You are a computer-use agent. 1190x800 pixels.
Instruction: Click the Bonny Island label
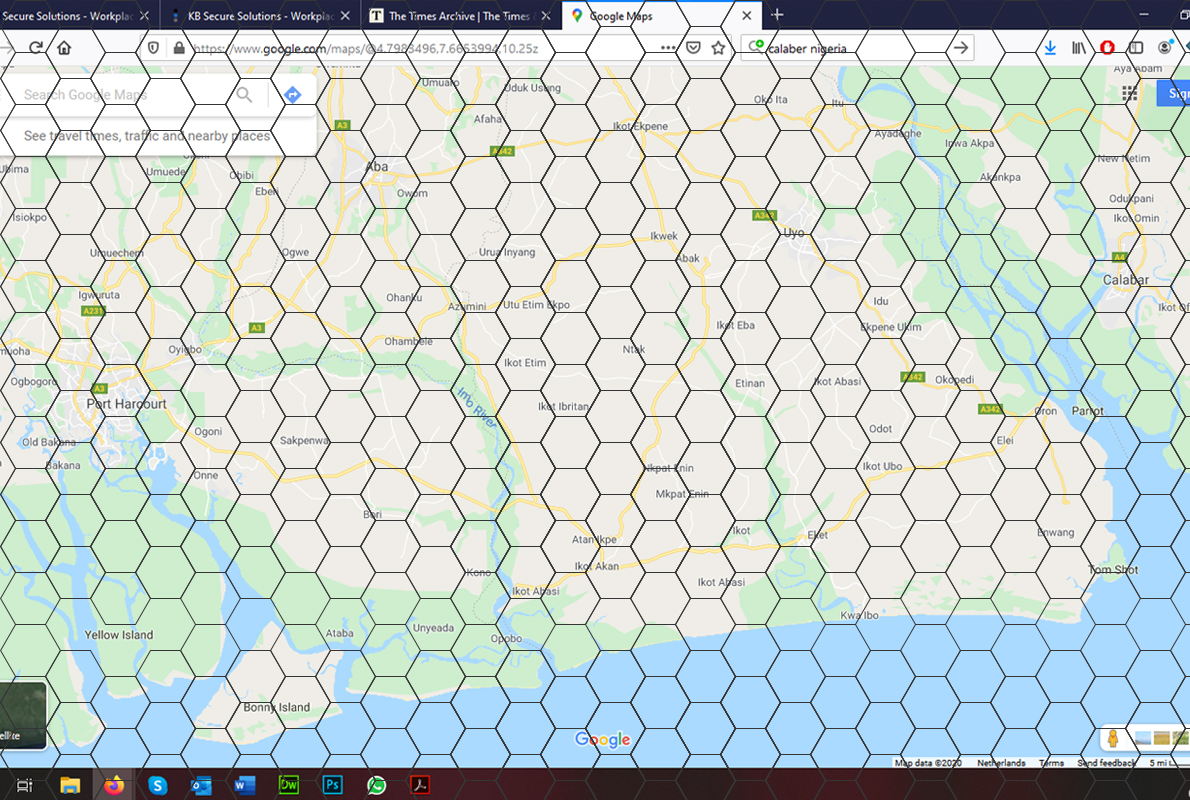tap(276, 707)
